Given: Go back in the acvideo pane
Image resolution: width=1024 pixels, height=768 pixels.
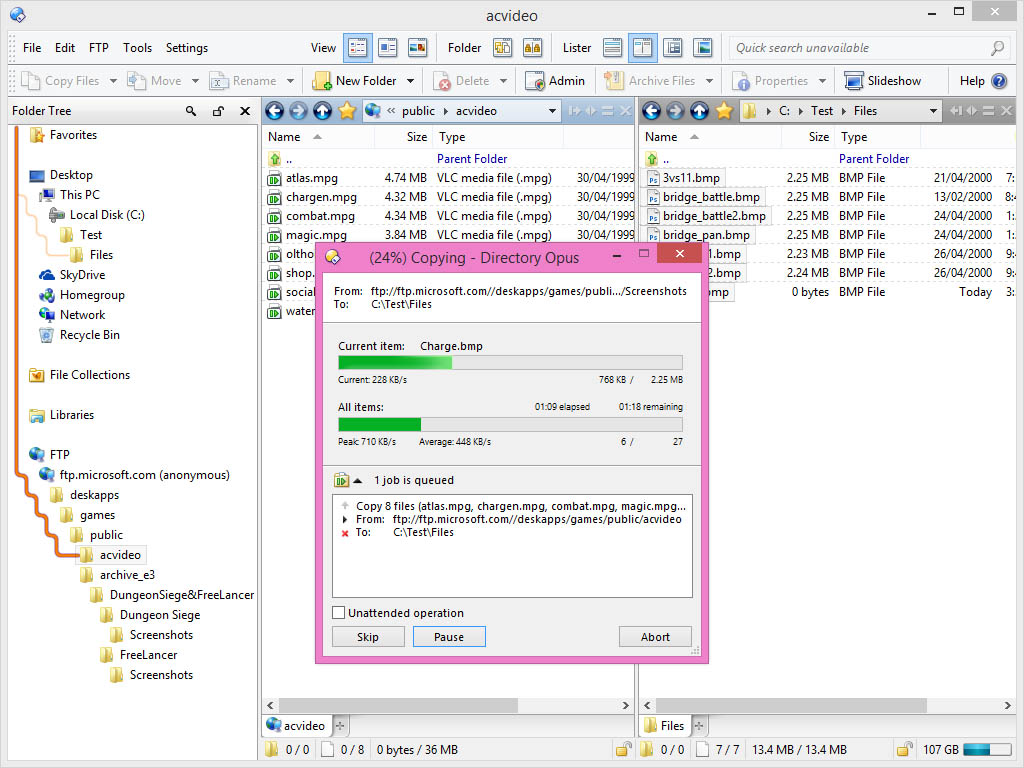Looking at the screenshot, I should pyautogui.click(x=274, y=111).
